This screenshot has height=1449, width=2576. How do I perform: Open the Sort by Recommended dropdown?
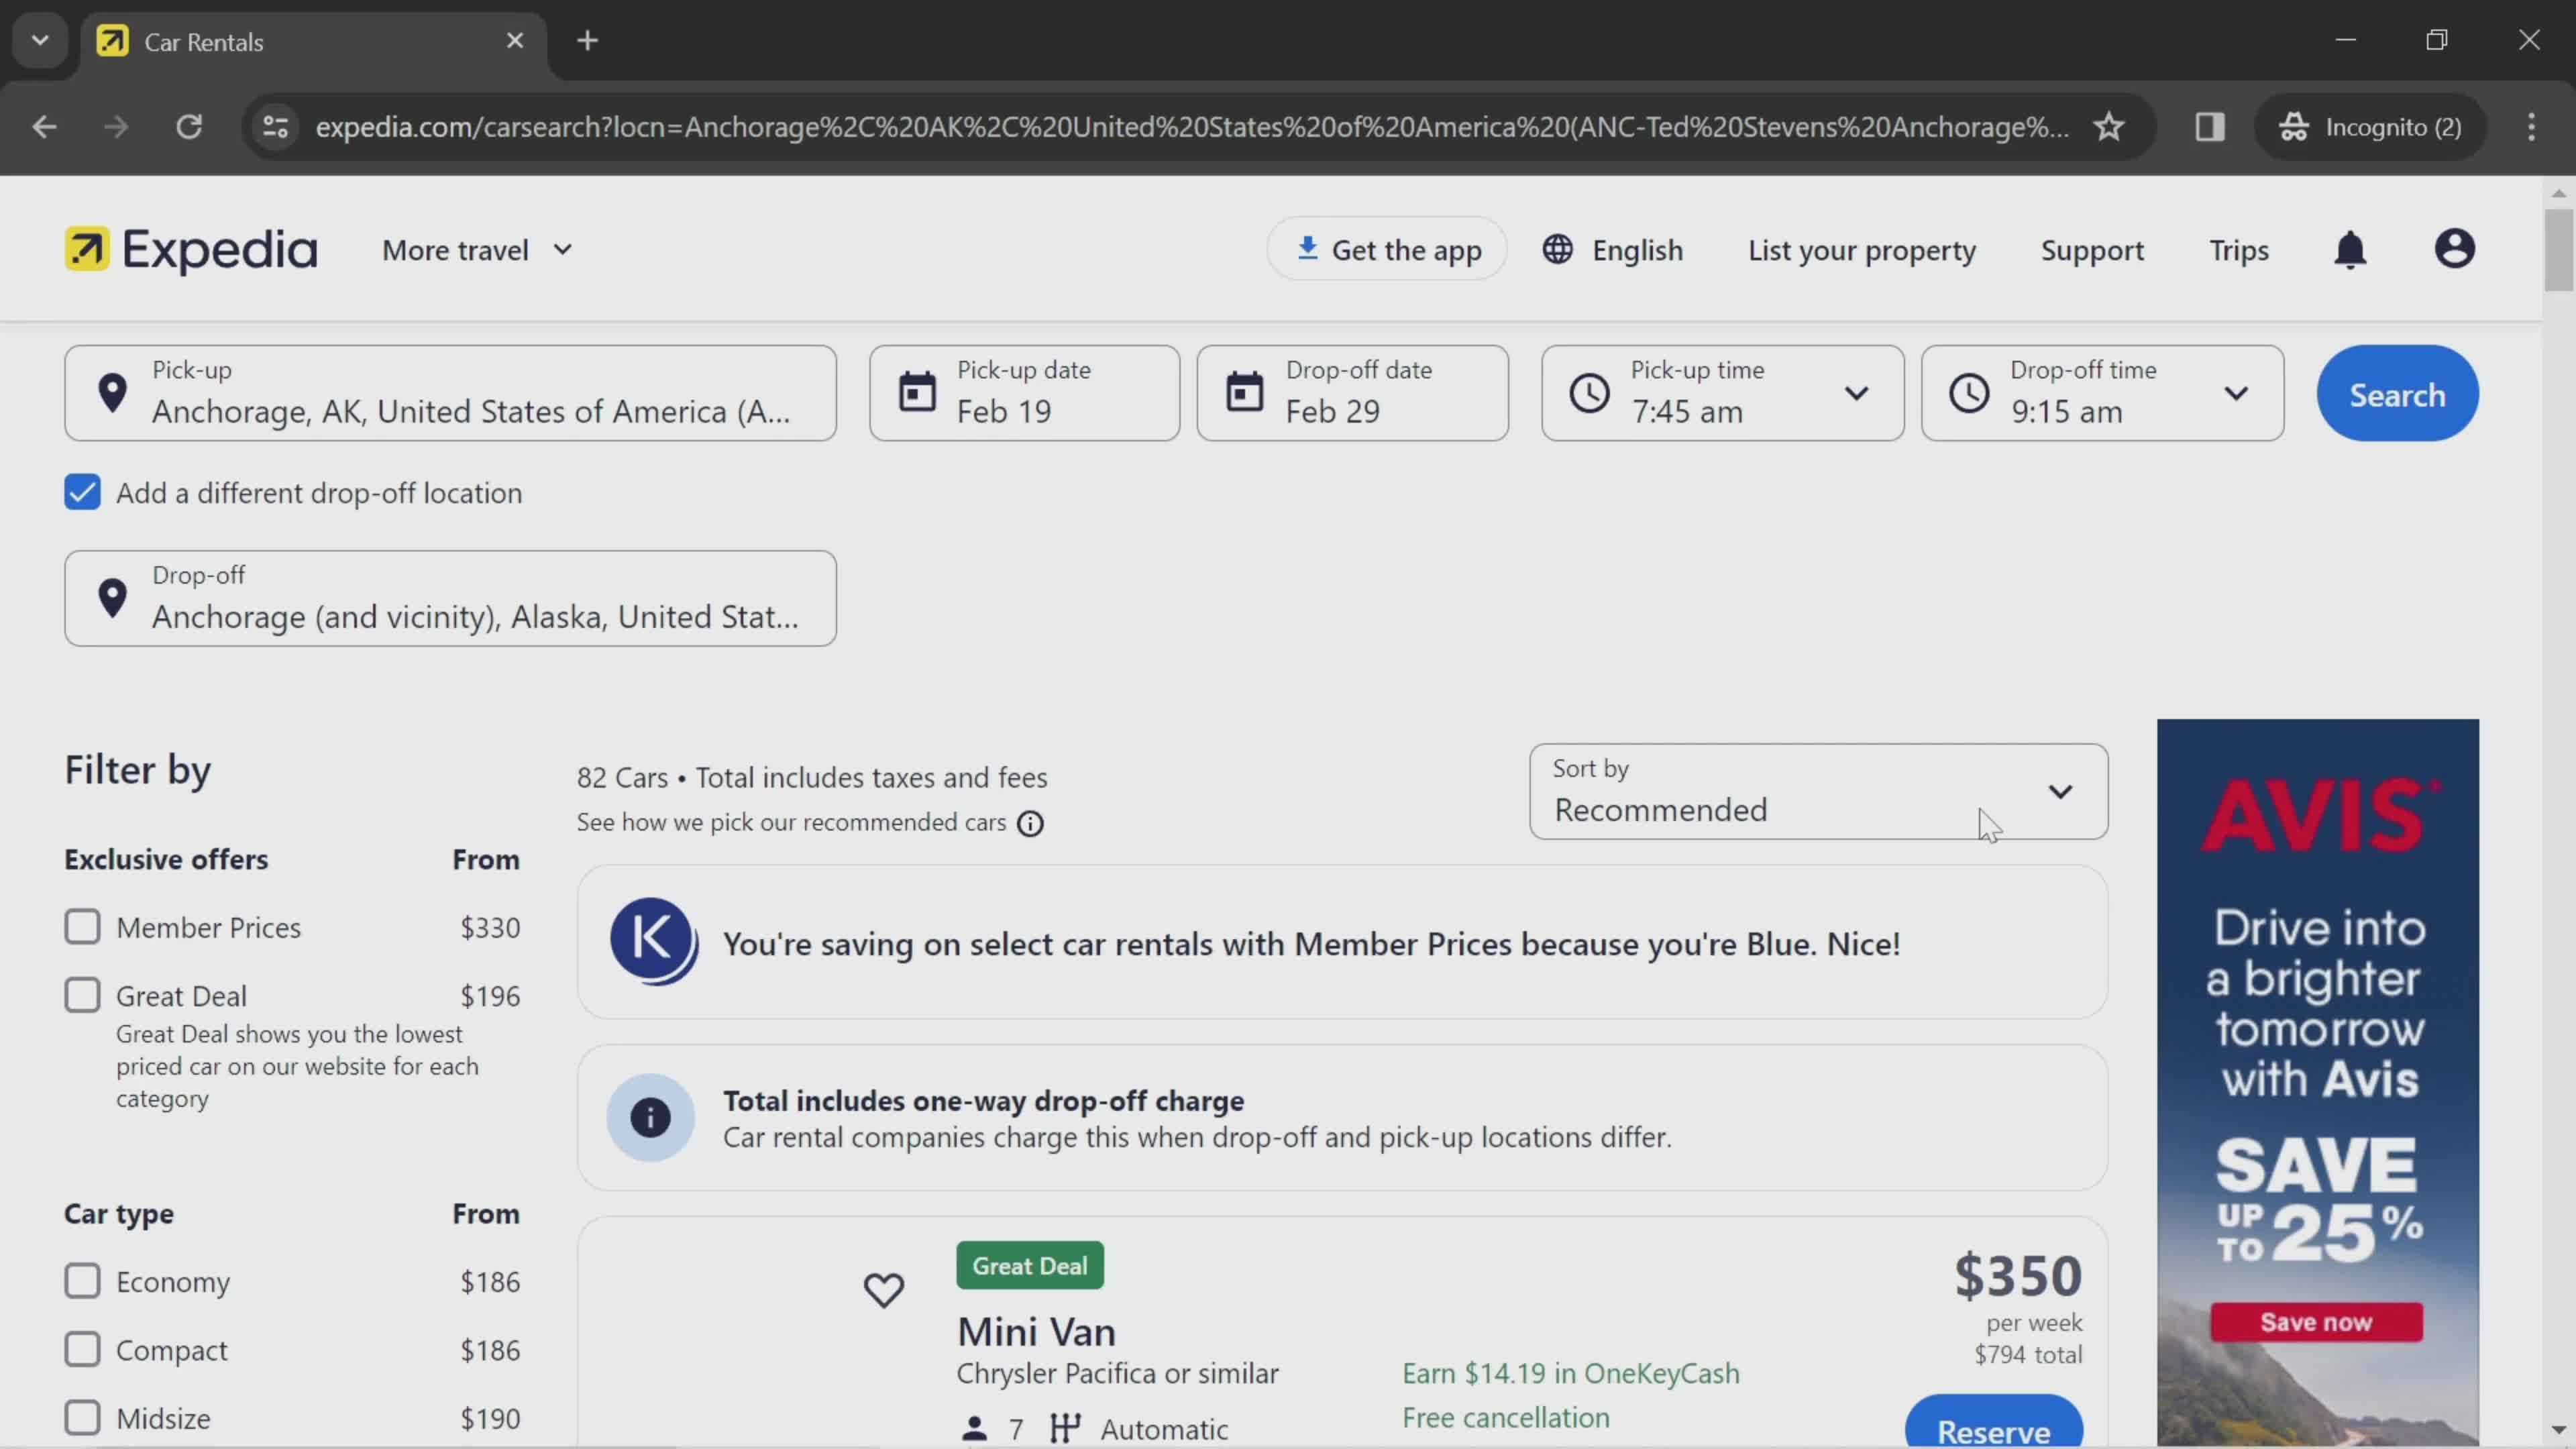pyautogui.click(x=1818, y=791)
